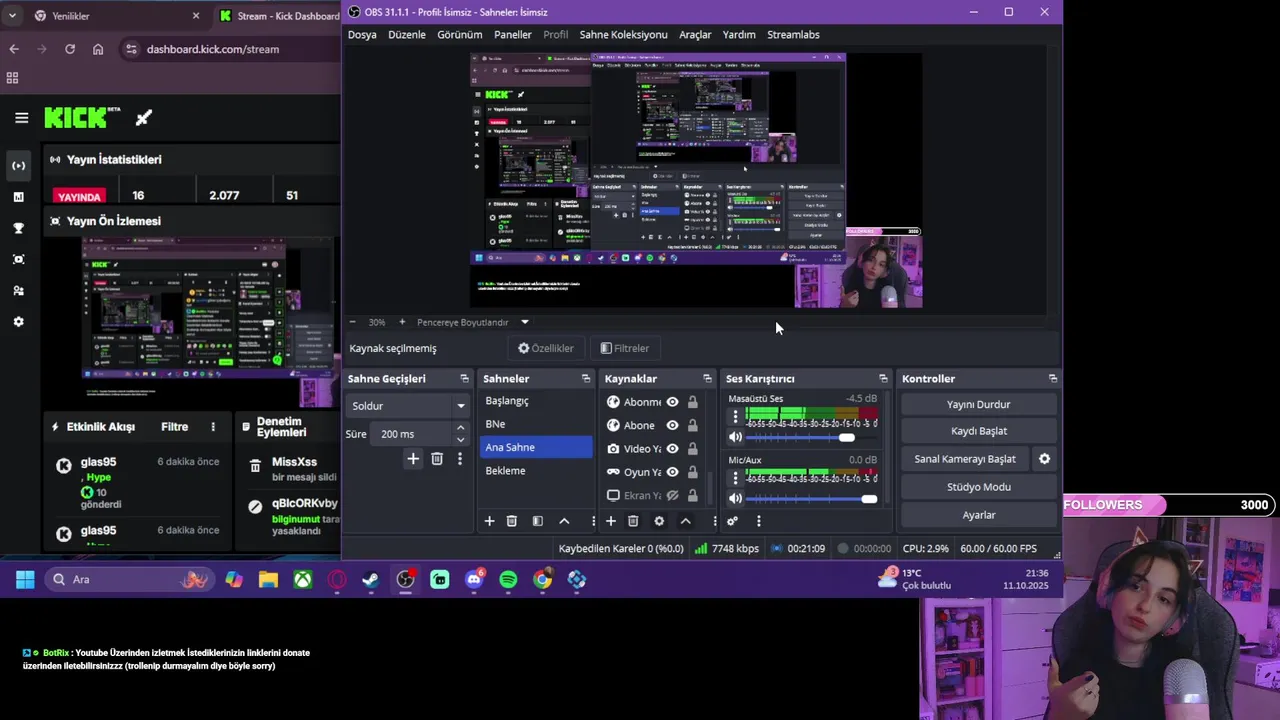This screenshot has height=720, width=1280.
Task: Click the rocket icon beside the Kick logo
Action: coord(143,118)
